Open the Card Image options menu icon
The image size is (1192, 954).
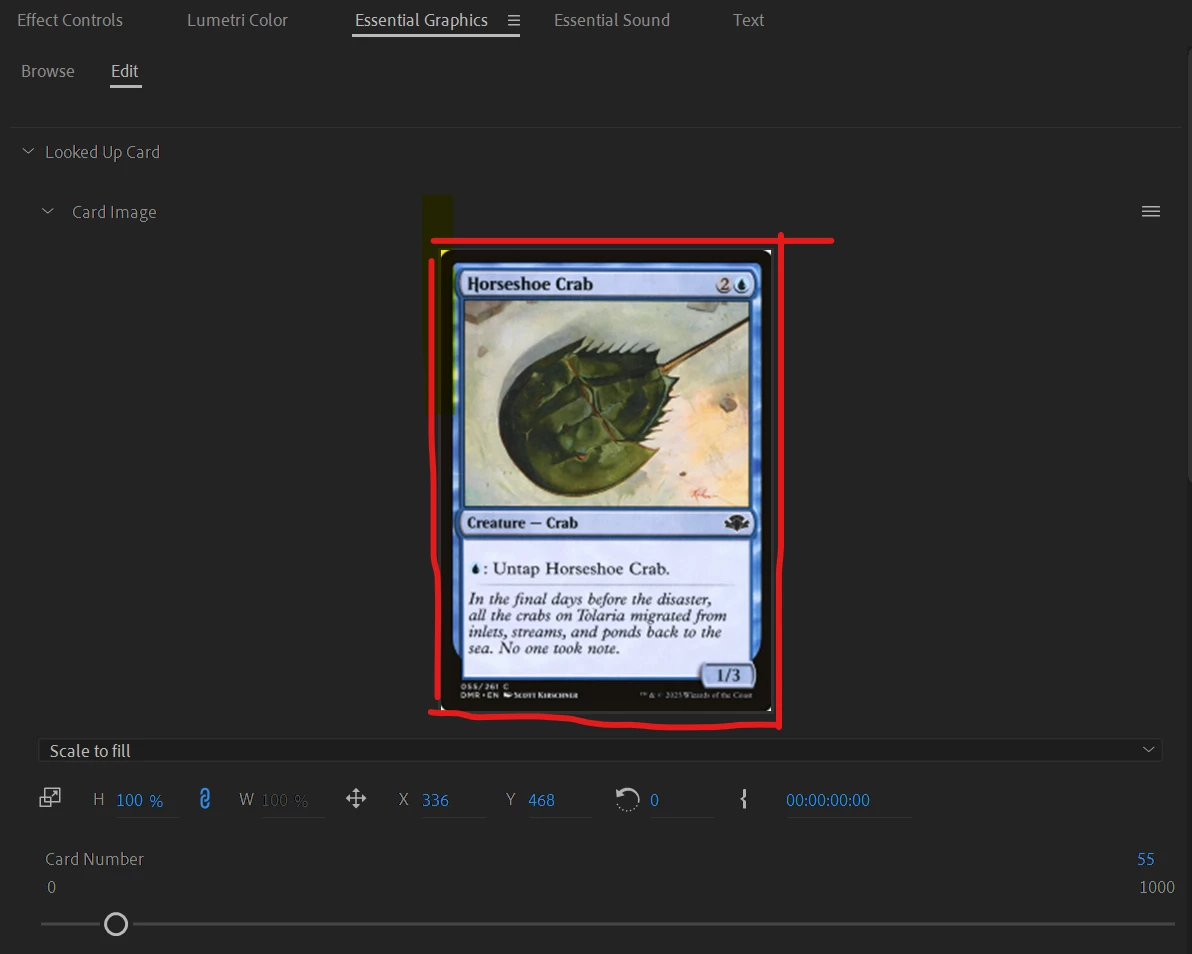coord(1150,211)
